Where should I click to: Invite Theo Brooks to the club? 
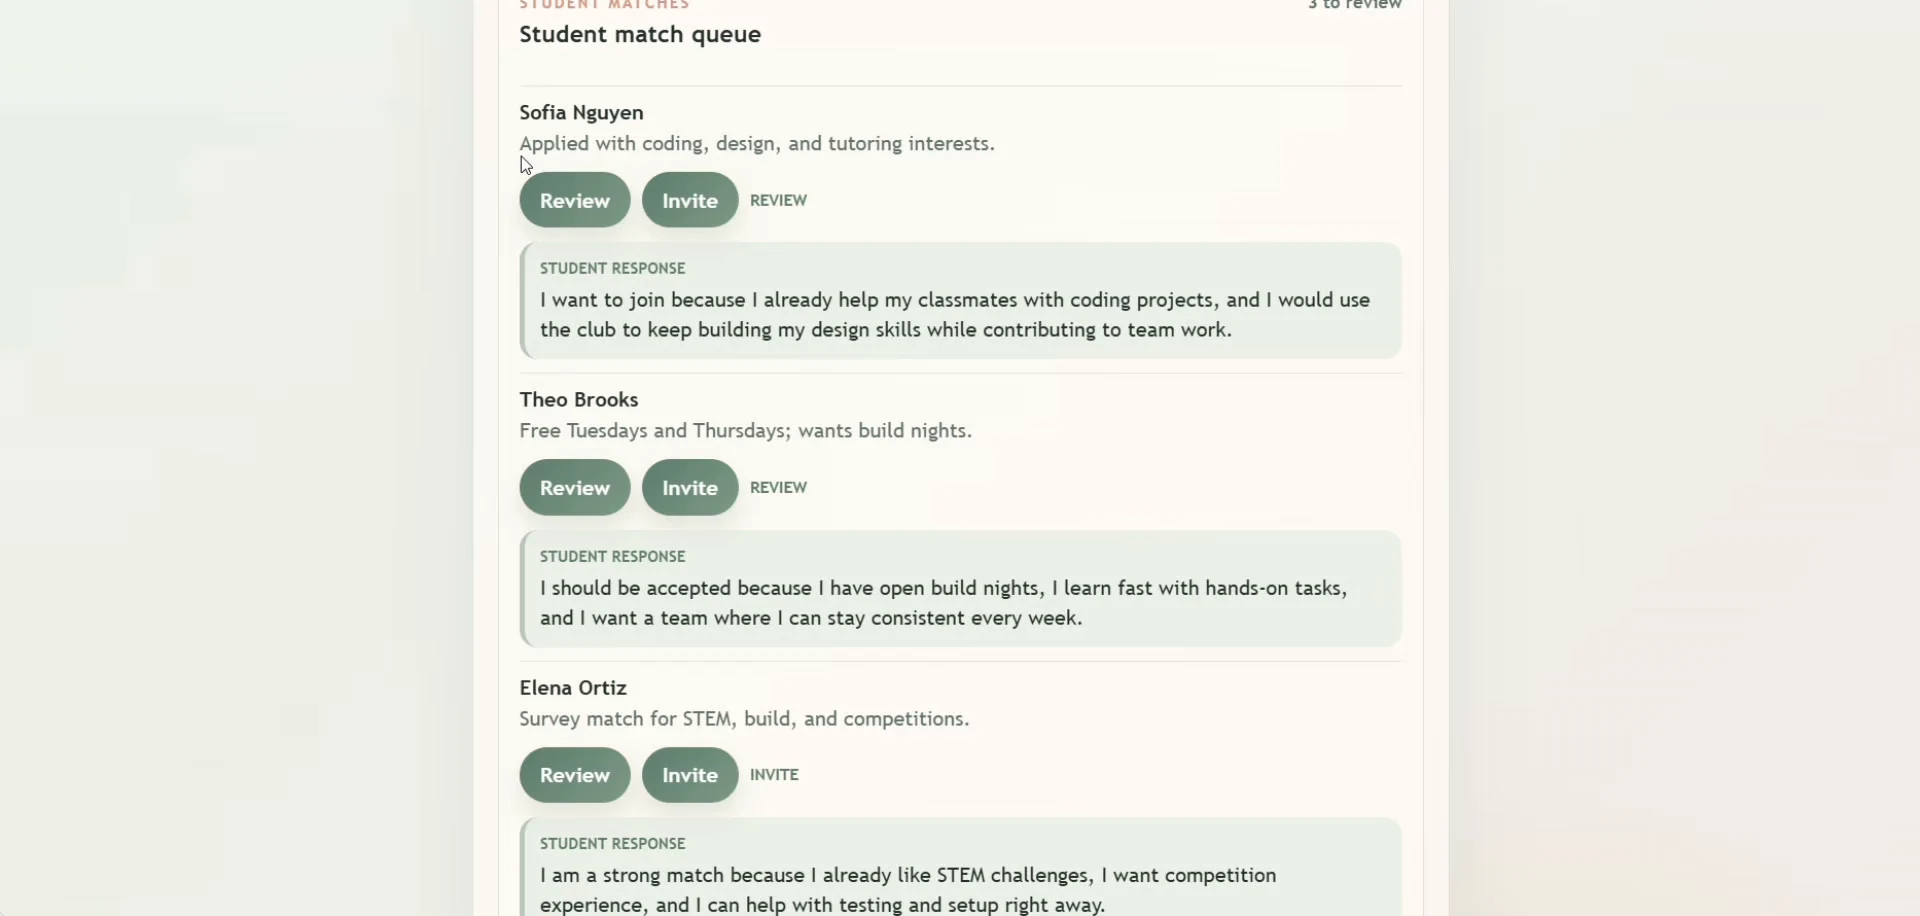[x=690, y=488]
